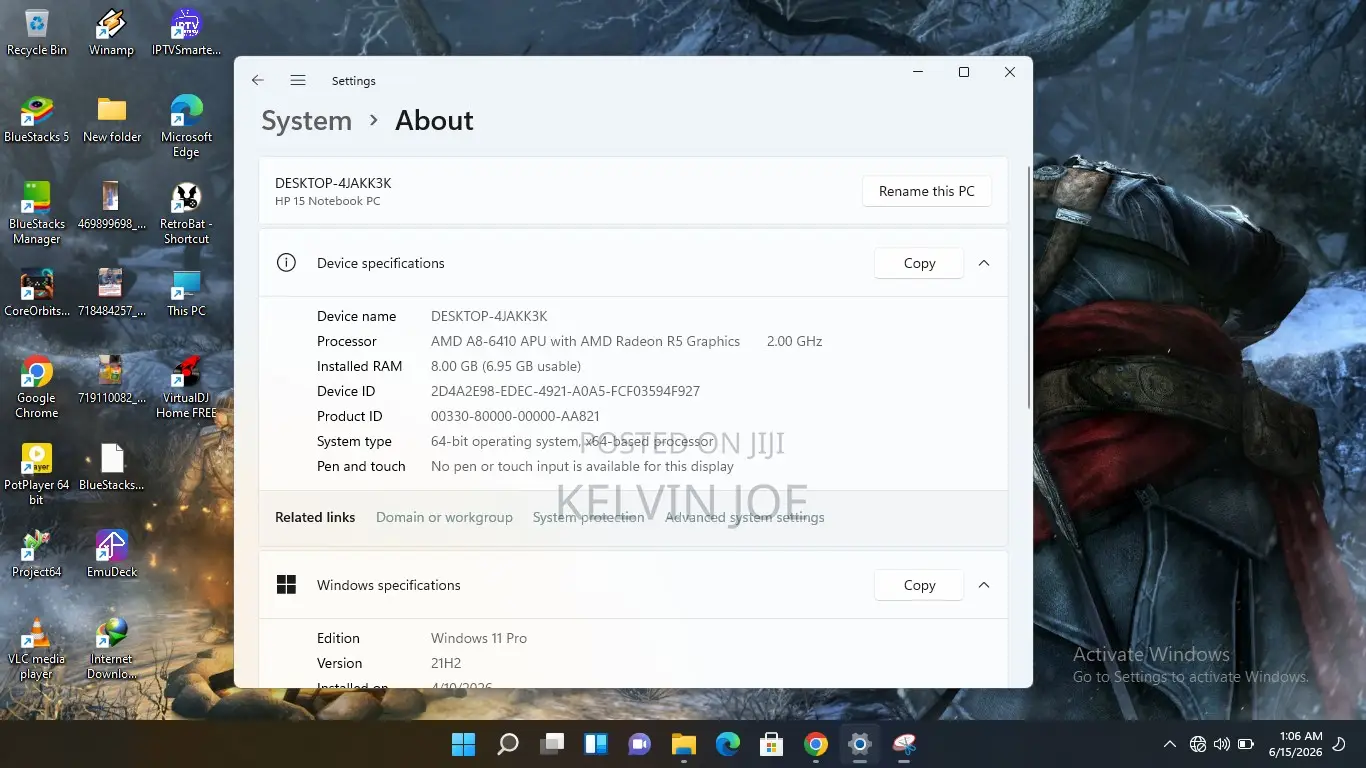Open the 719110082 image file on desktop
The image size is (1366, 768).
click(x=112, y=380)
